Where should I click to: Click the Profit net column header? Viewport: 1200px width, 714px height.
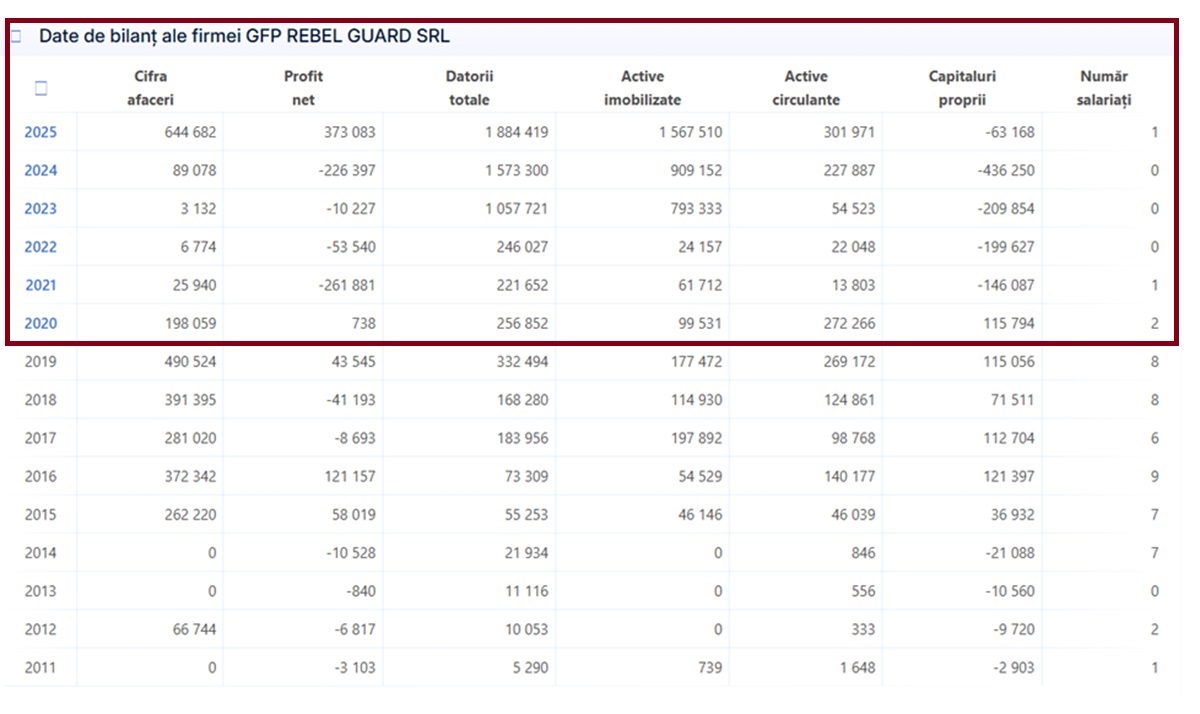[x=303, y=88]
